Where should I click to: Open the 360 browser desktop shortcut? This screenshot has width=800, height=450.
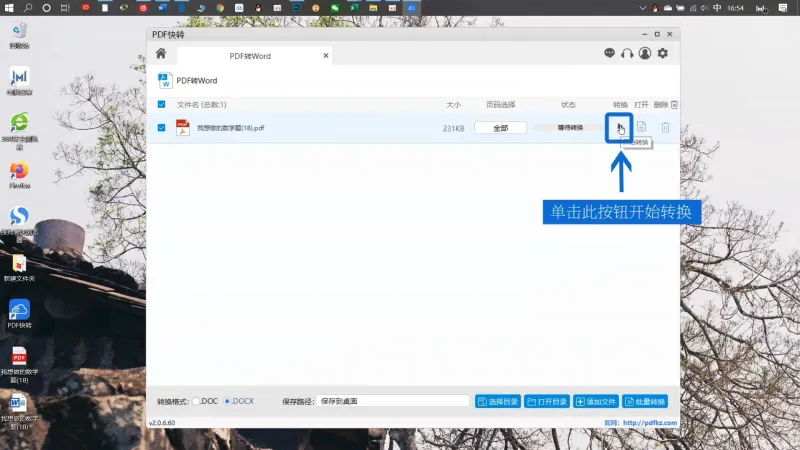tap(19, 131)
